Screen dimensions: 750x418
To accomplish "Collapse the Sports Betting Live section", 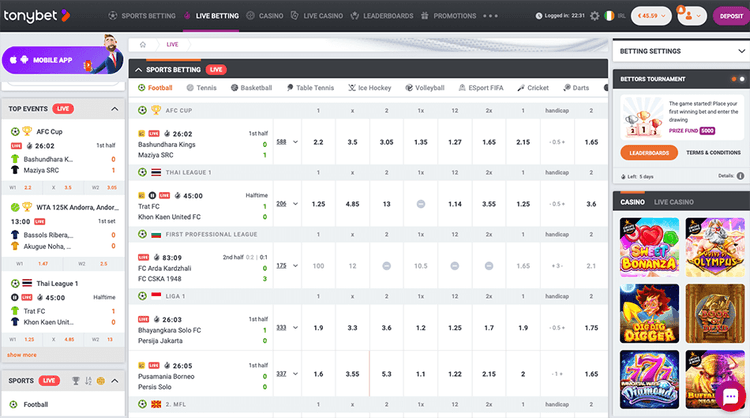I will pyautogui.click(x=139, y=70).
